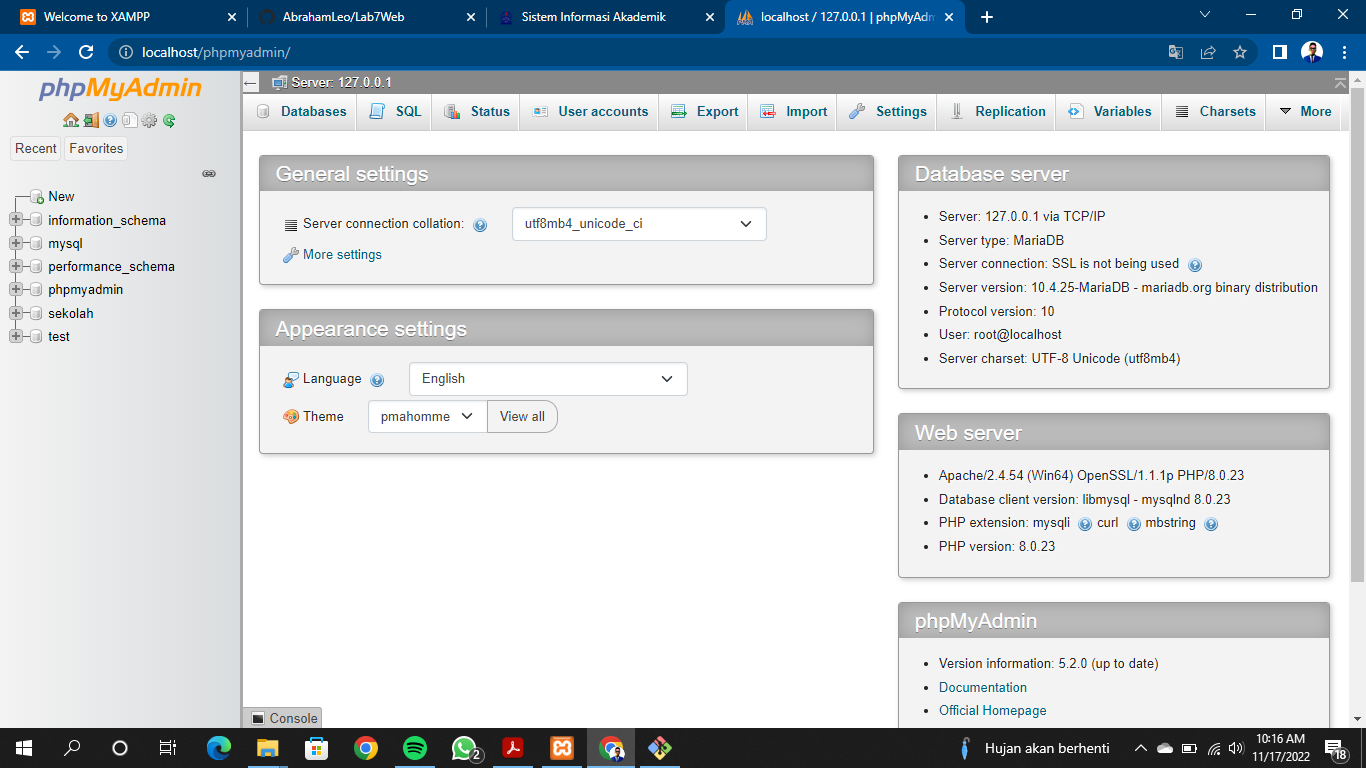This screenshot has height=768, width=1366.
Task: Click the help icon after mysqli extension
Action: pos(1085,524)
